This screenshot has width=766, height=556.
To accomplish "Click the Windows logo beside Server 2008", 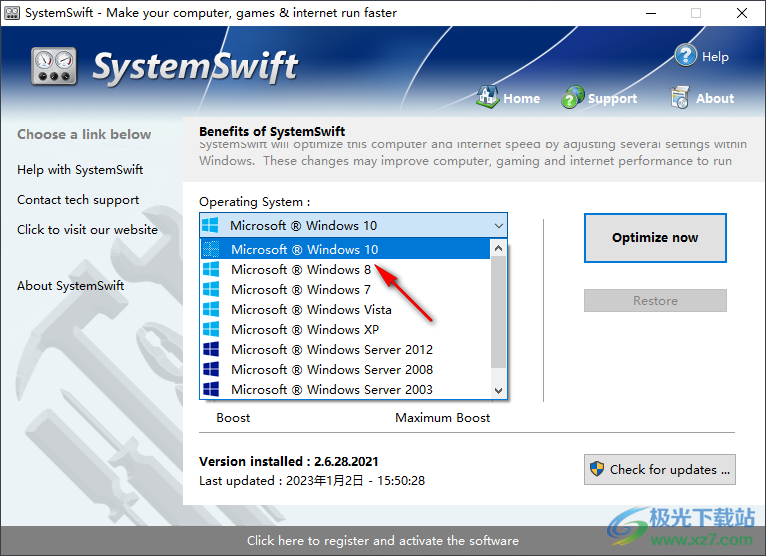I will coord(211,370).
